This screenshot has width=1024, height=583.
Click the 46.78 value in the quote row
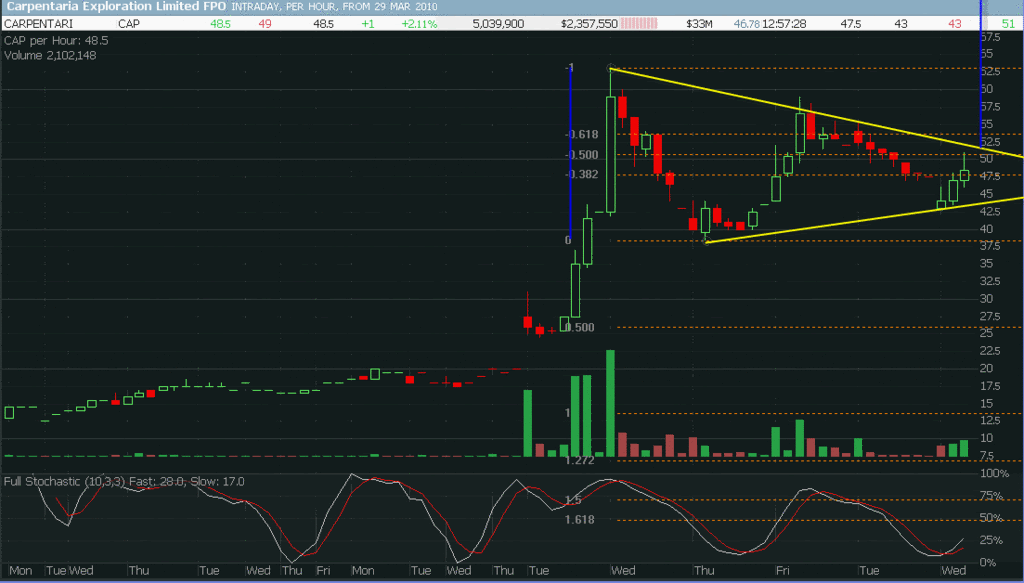[x=746, y=24]
